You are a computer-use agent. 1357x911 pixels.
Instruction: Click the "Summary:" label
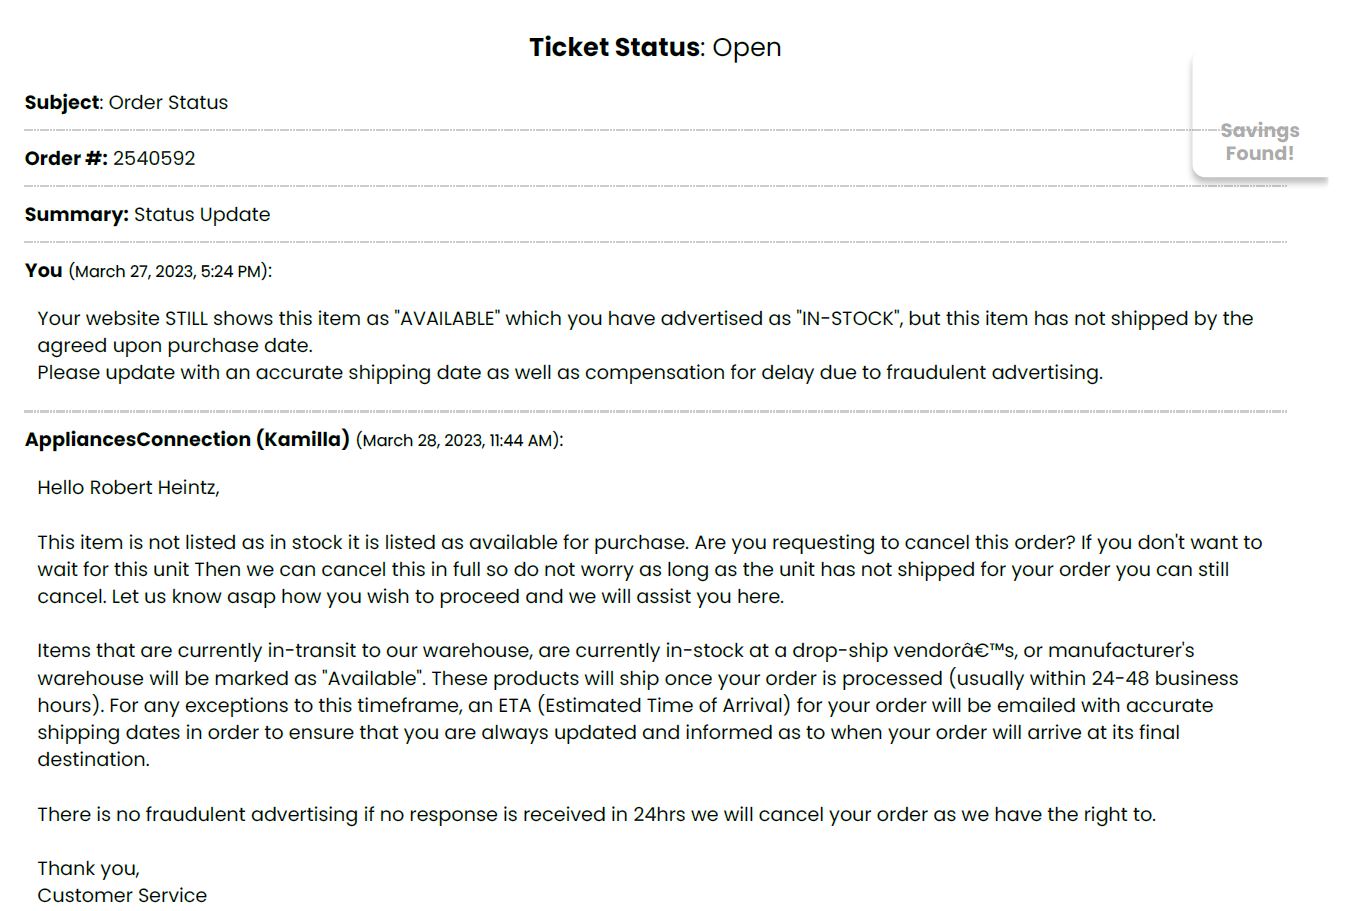click(77, 214)
